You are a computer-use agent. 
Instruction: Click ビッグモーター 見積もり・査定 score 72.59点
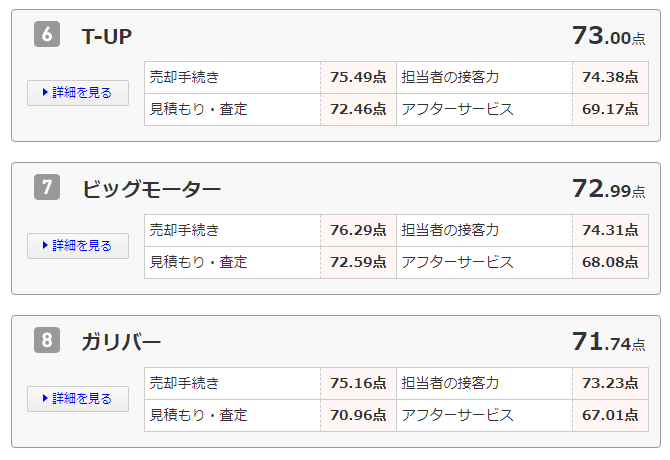[x=358, y=262]
